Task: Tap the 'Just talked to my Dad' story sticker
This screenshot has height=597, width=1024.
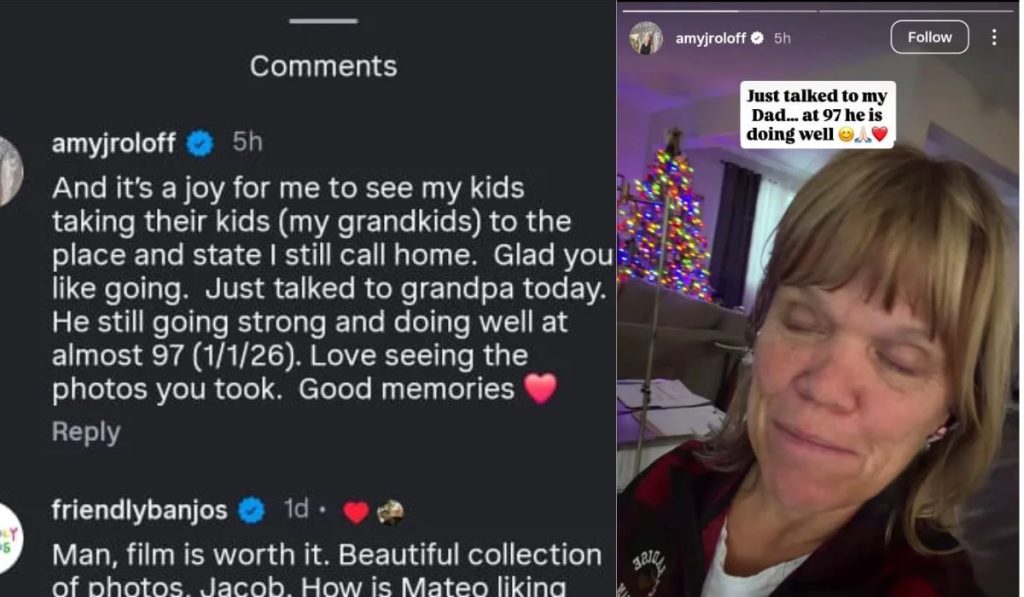Action: (x=817, y=115)
